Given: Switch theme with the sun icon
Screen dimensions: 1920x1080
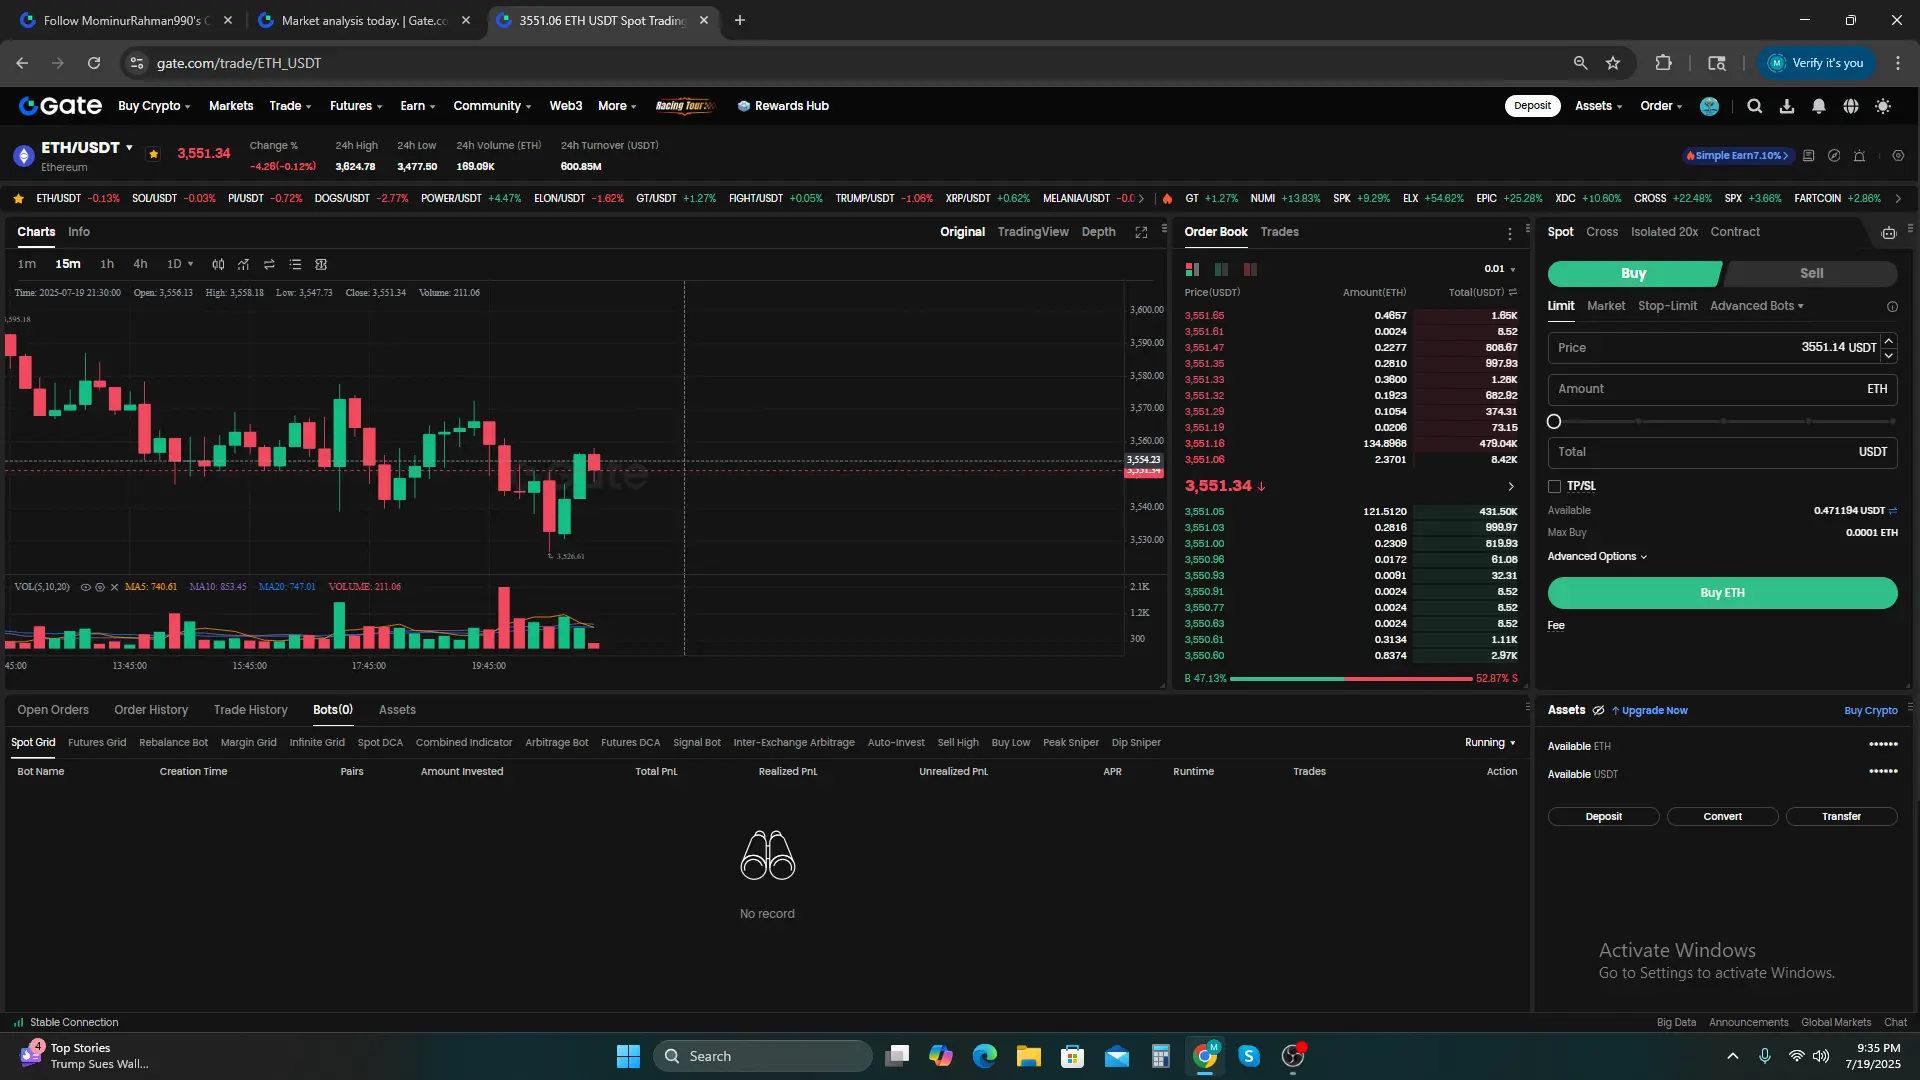Looking at the screenshot, I should tap(1883, 106).
